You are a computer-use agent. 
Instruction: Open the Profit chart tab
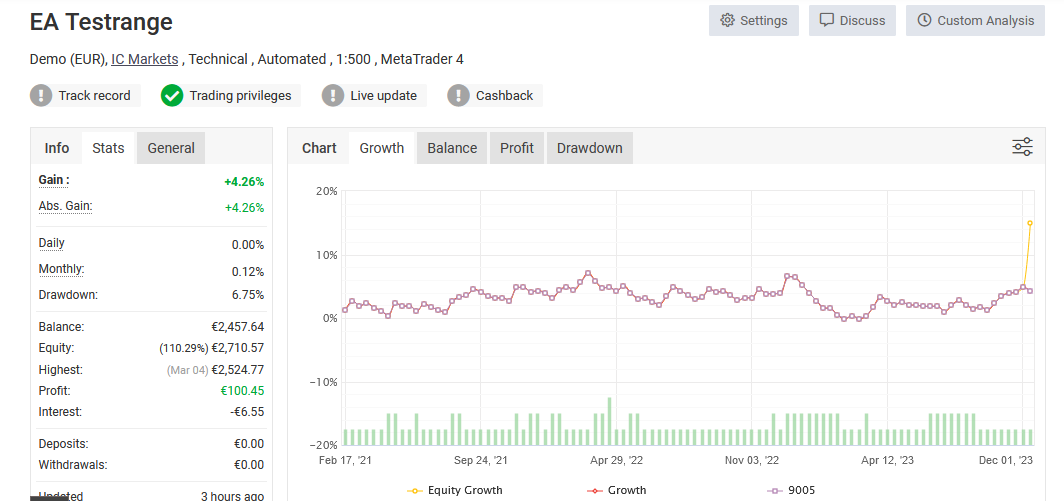tap(517, 148)
